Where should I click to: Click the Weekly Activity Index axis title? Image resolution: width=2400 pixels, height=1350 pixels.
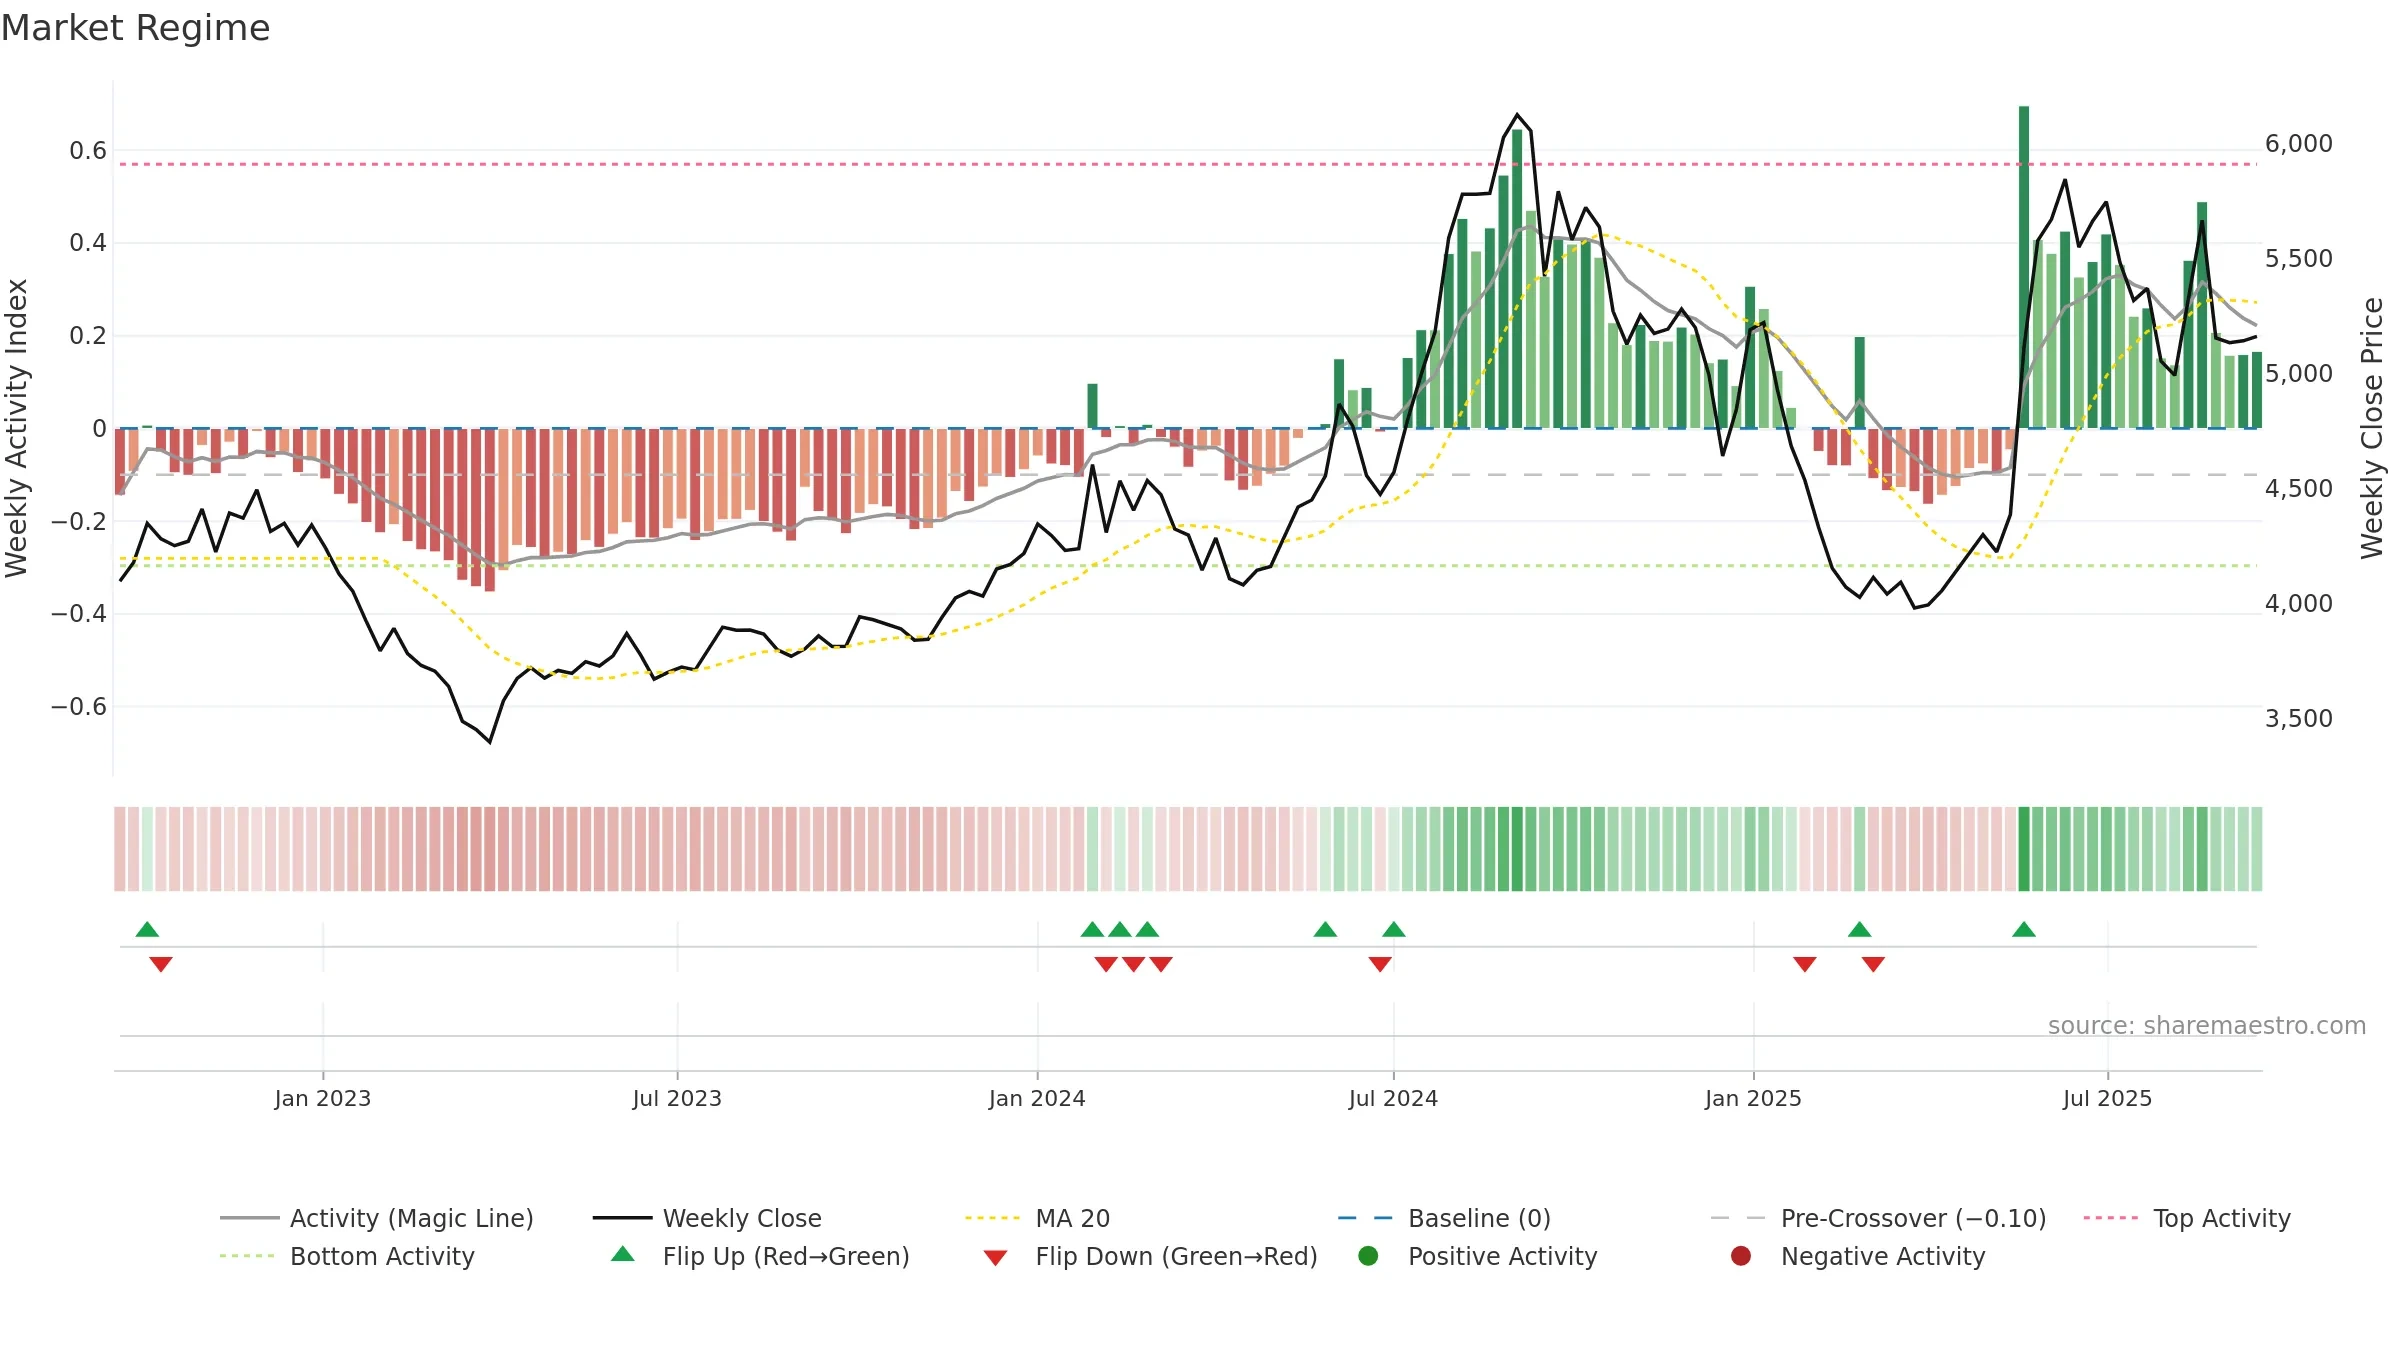[x=16, y=428]
